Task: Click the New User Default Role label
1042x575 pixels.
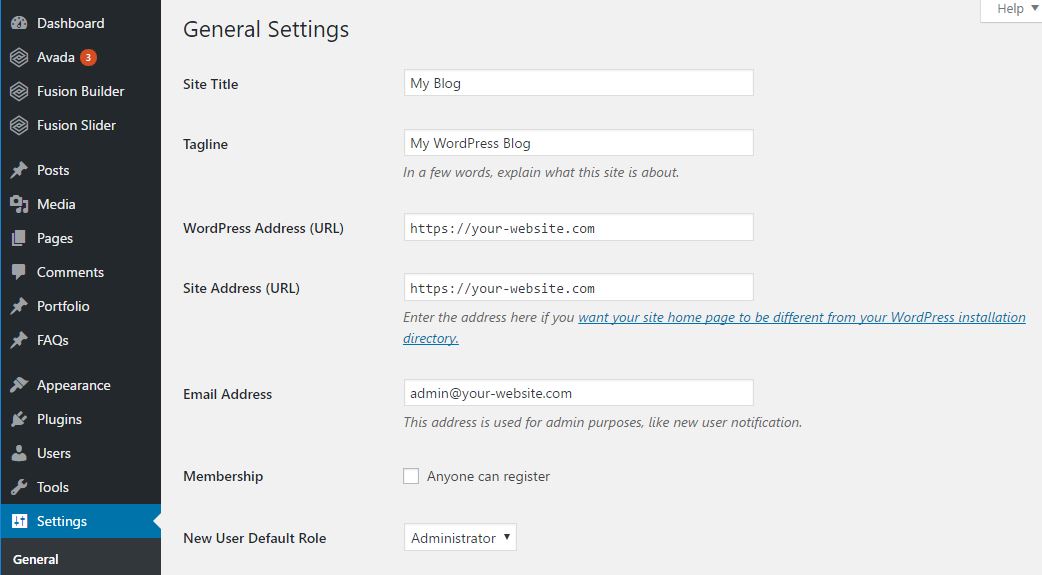Action: click(255, 538)
